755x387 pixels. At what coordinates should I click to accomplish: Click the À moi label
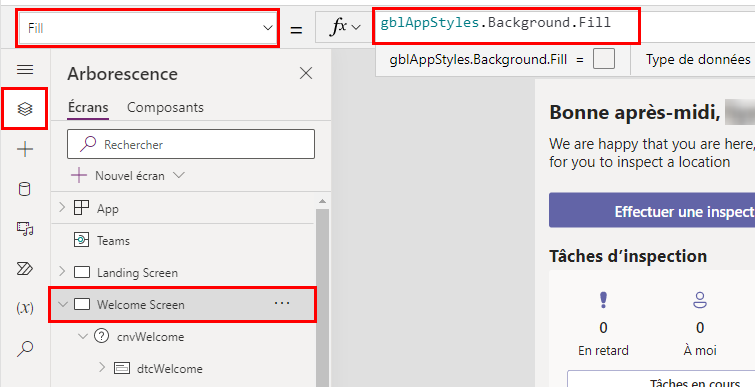click(700, 350)
